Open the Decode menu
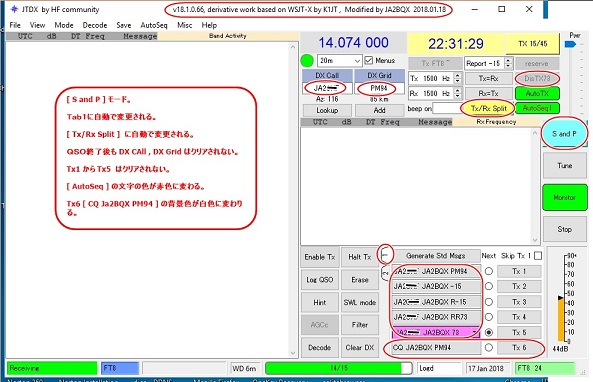593x382 pixels. (95, 25)
